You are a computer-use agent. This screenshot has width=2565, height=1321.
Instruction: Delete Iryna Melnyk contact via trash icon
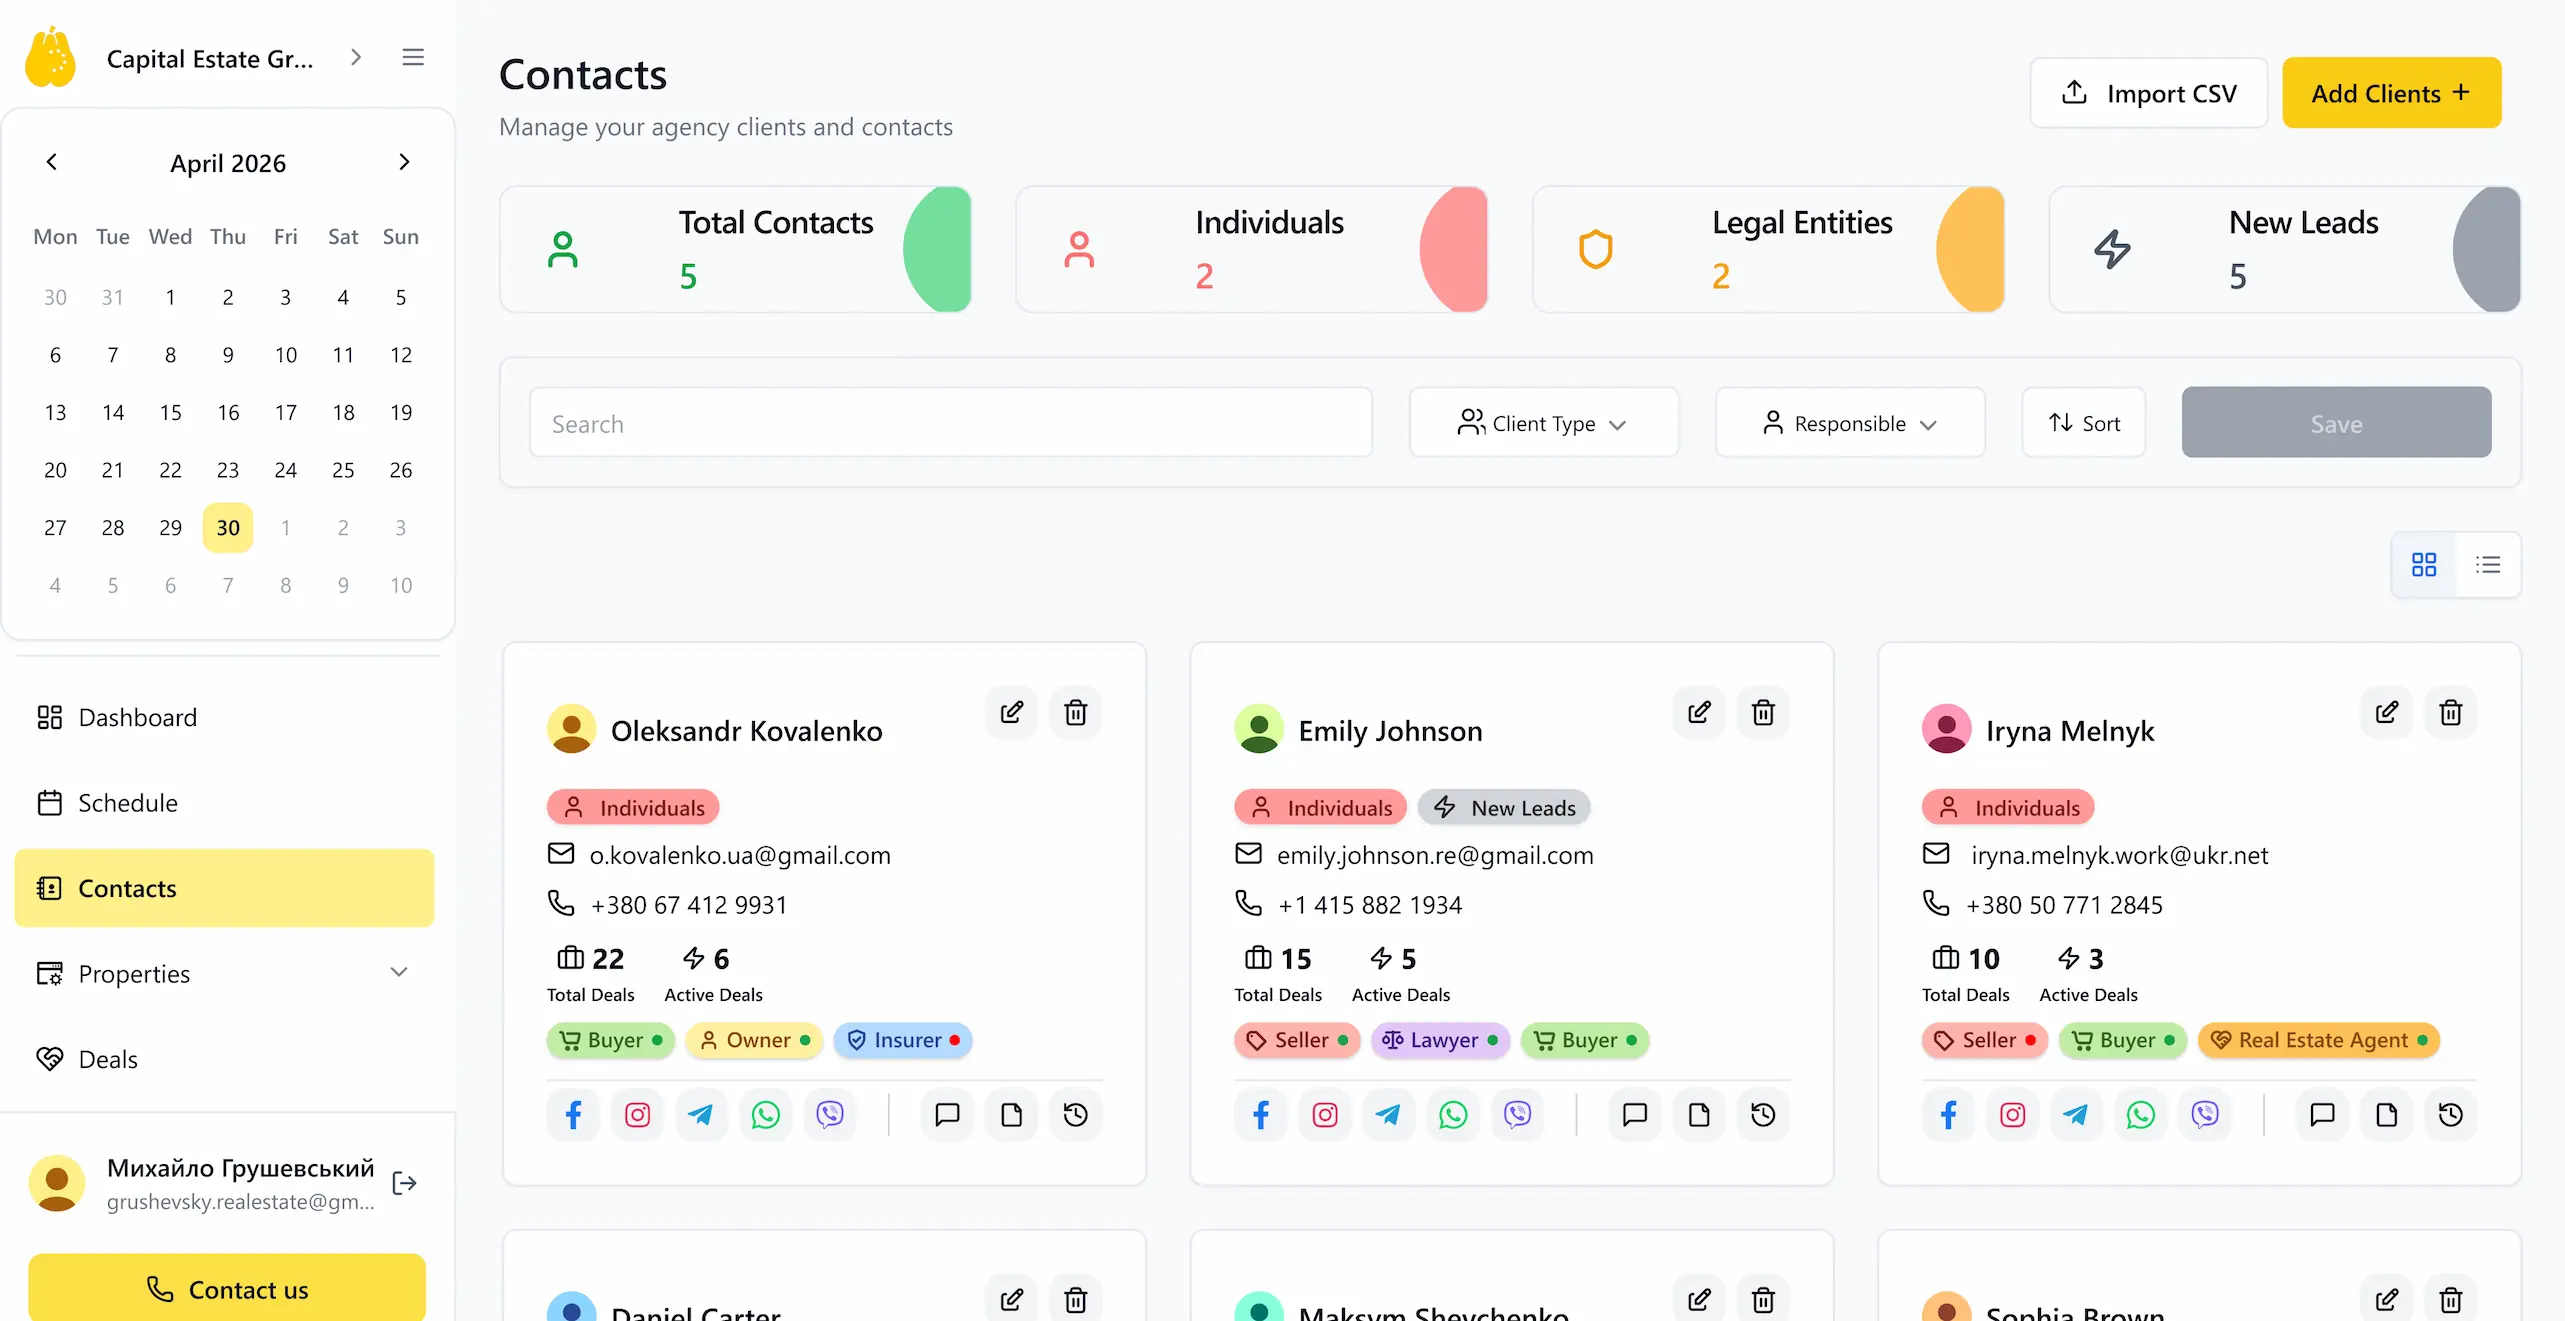click(2451, 712)
